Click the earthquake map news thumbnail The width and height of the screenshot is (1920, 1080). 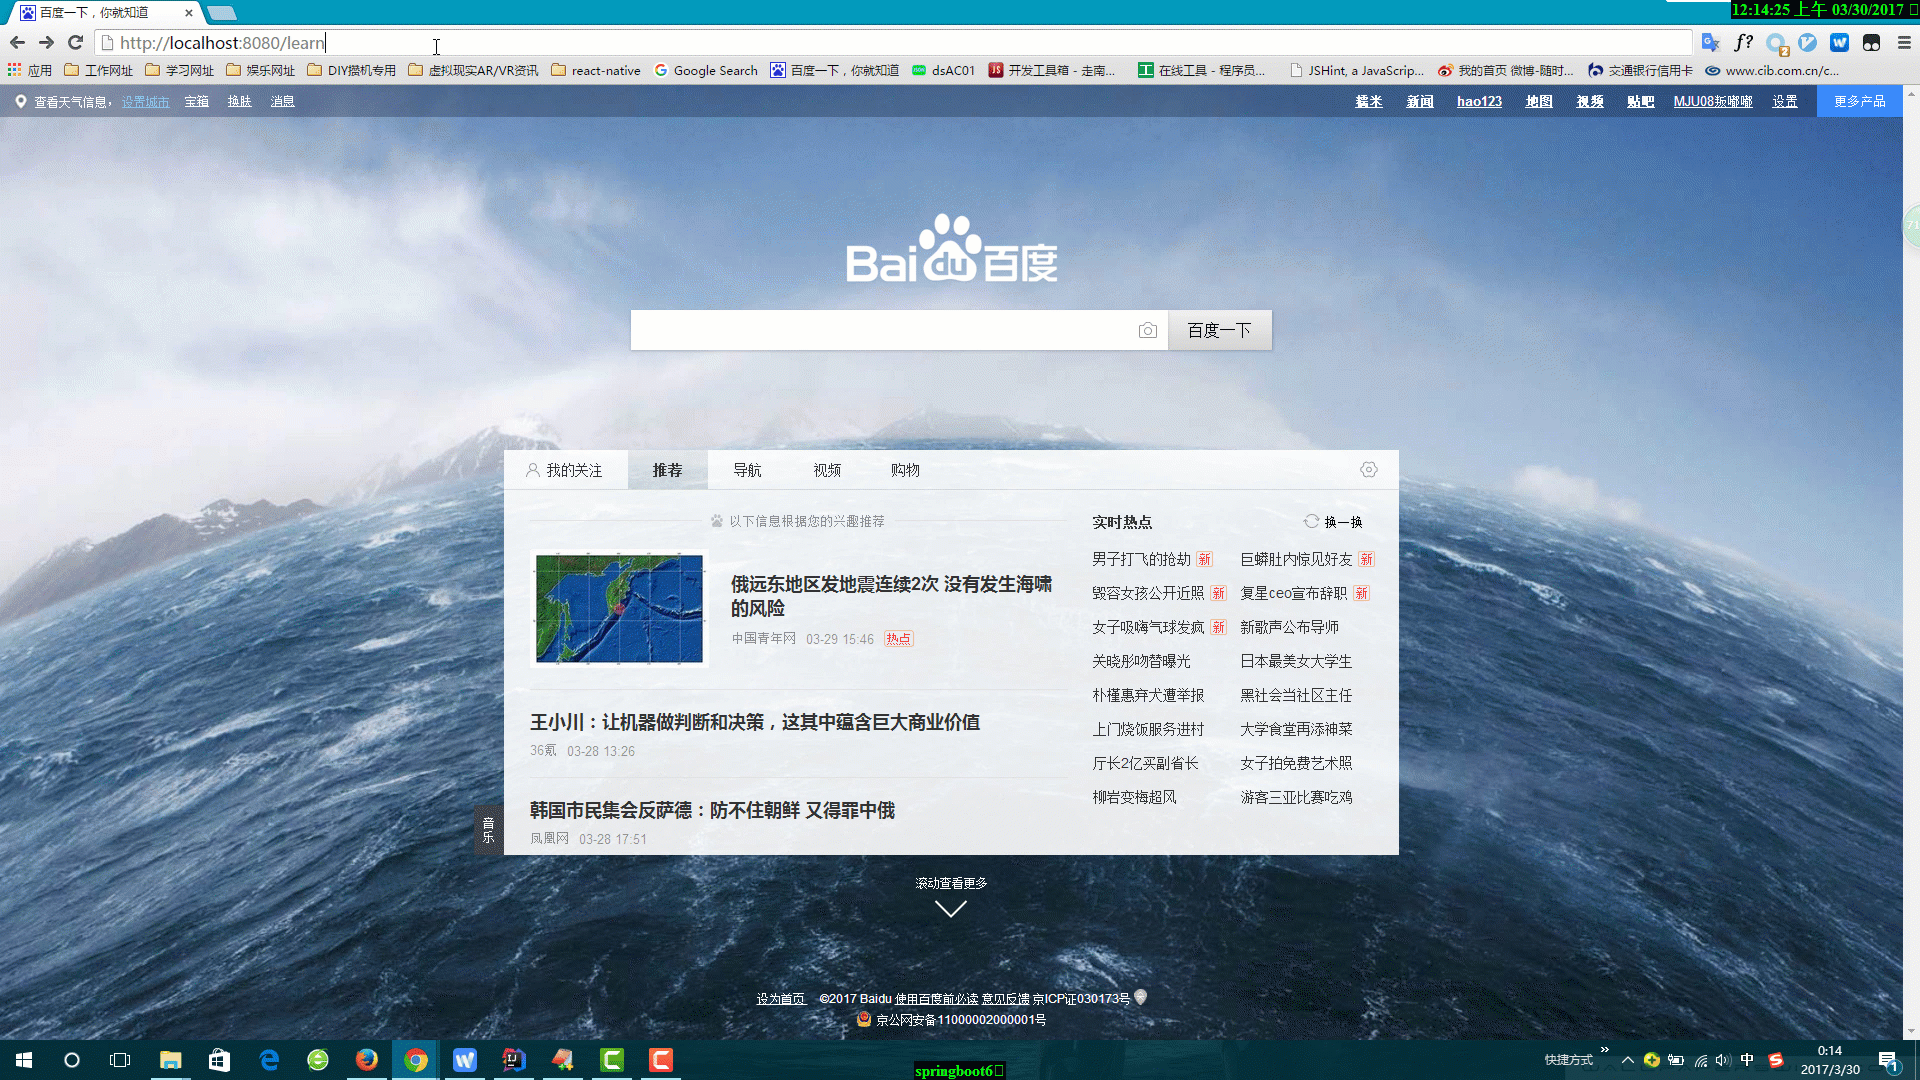[x=619, y=608]
